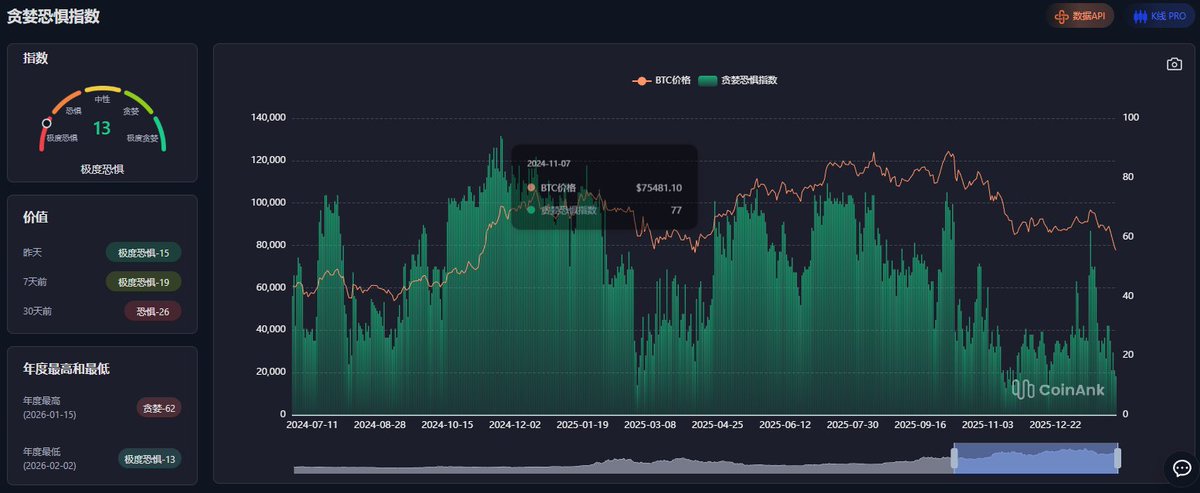Screen dimensions: 1200x493
Task: Select the blue highlighted range in timeline bar
Action: pyautogui.click(x=1035, y=459)
